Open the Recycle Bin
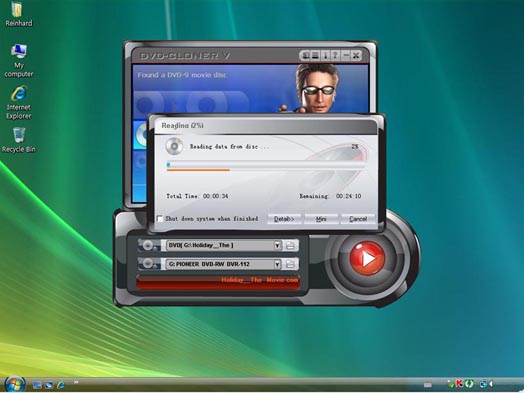 click(x=19, y=140)
